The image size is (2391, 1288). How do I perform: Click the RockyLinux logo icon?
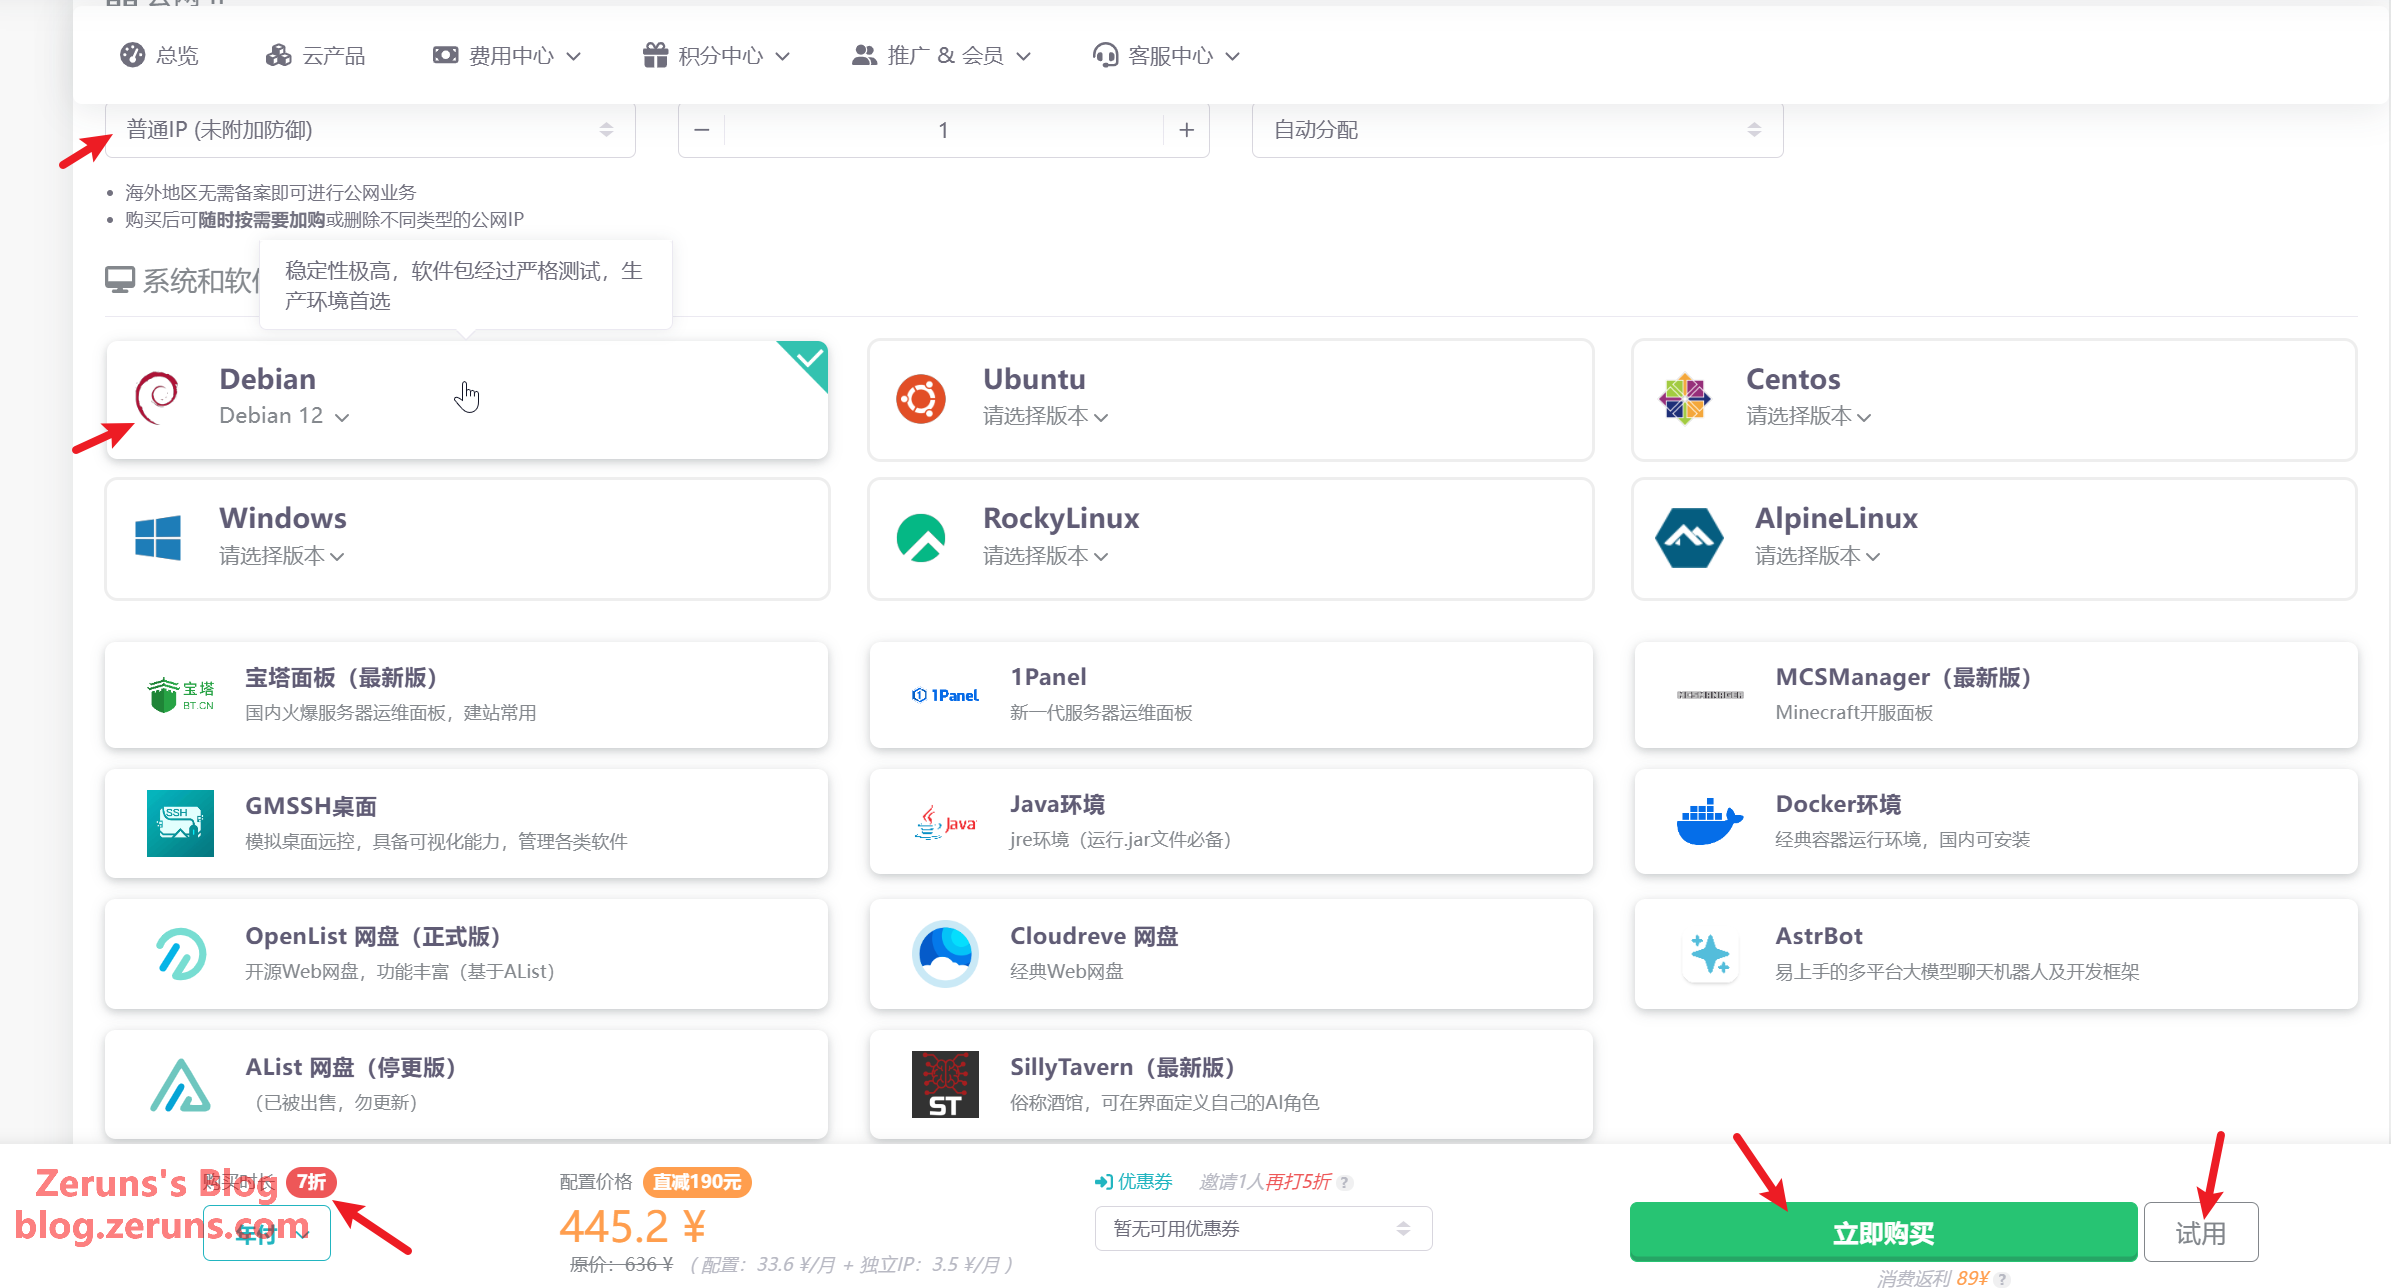click(x=920, y=538)
